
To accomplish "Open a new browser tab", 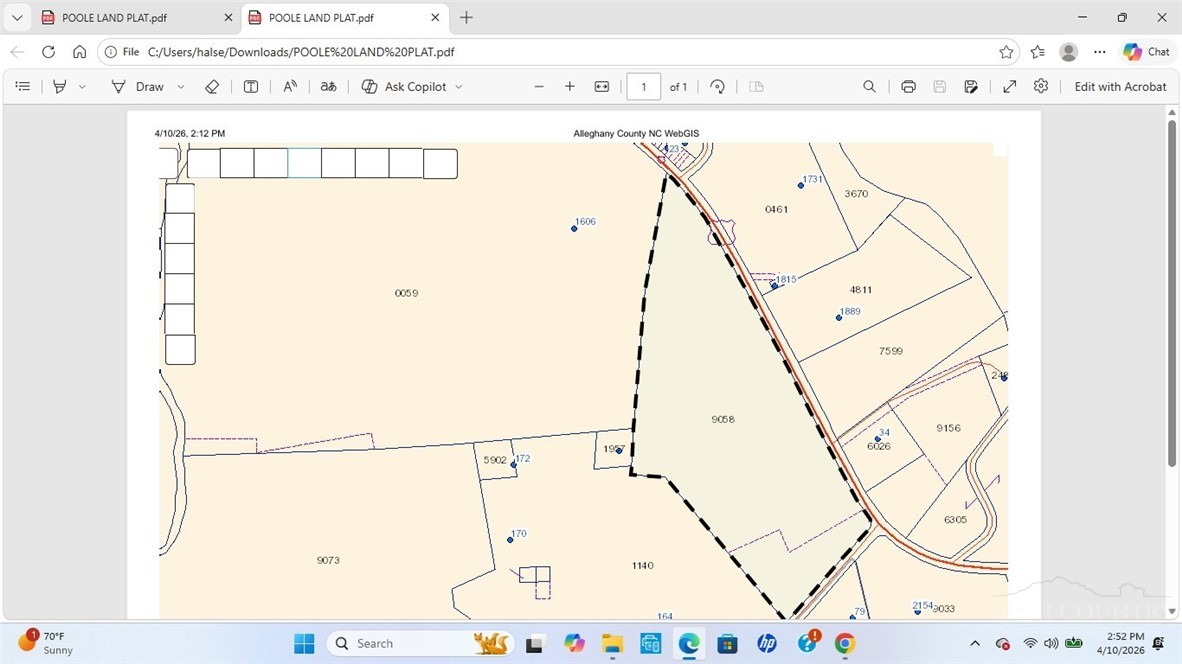I will click(466, 18).
